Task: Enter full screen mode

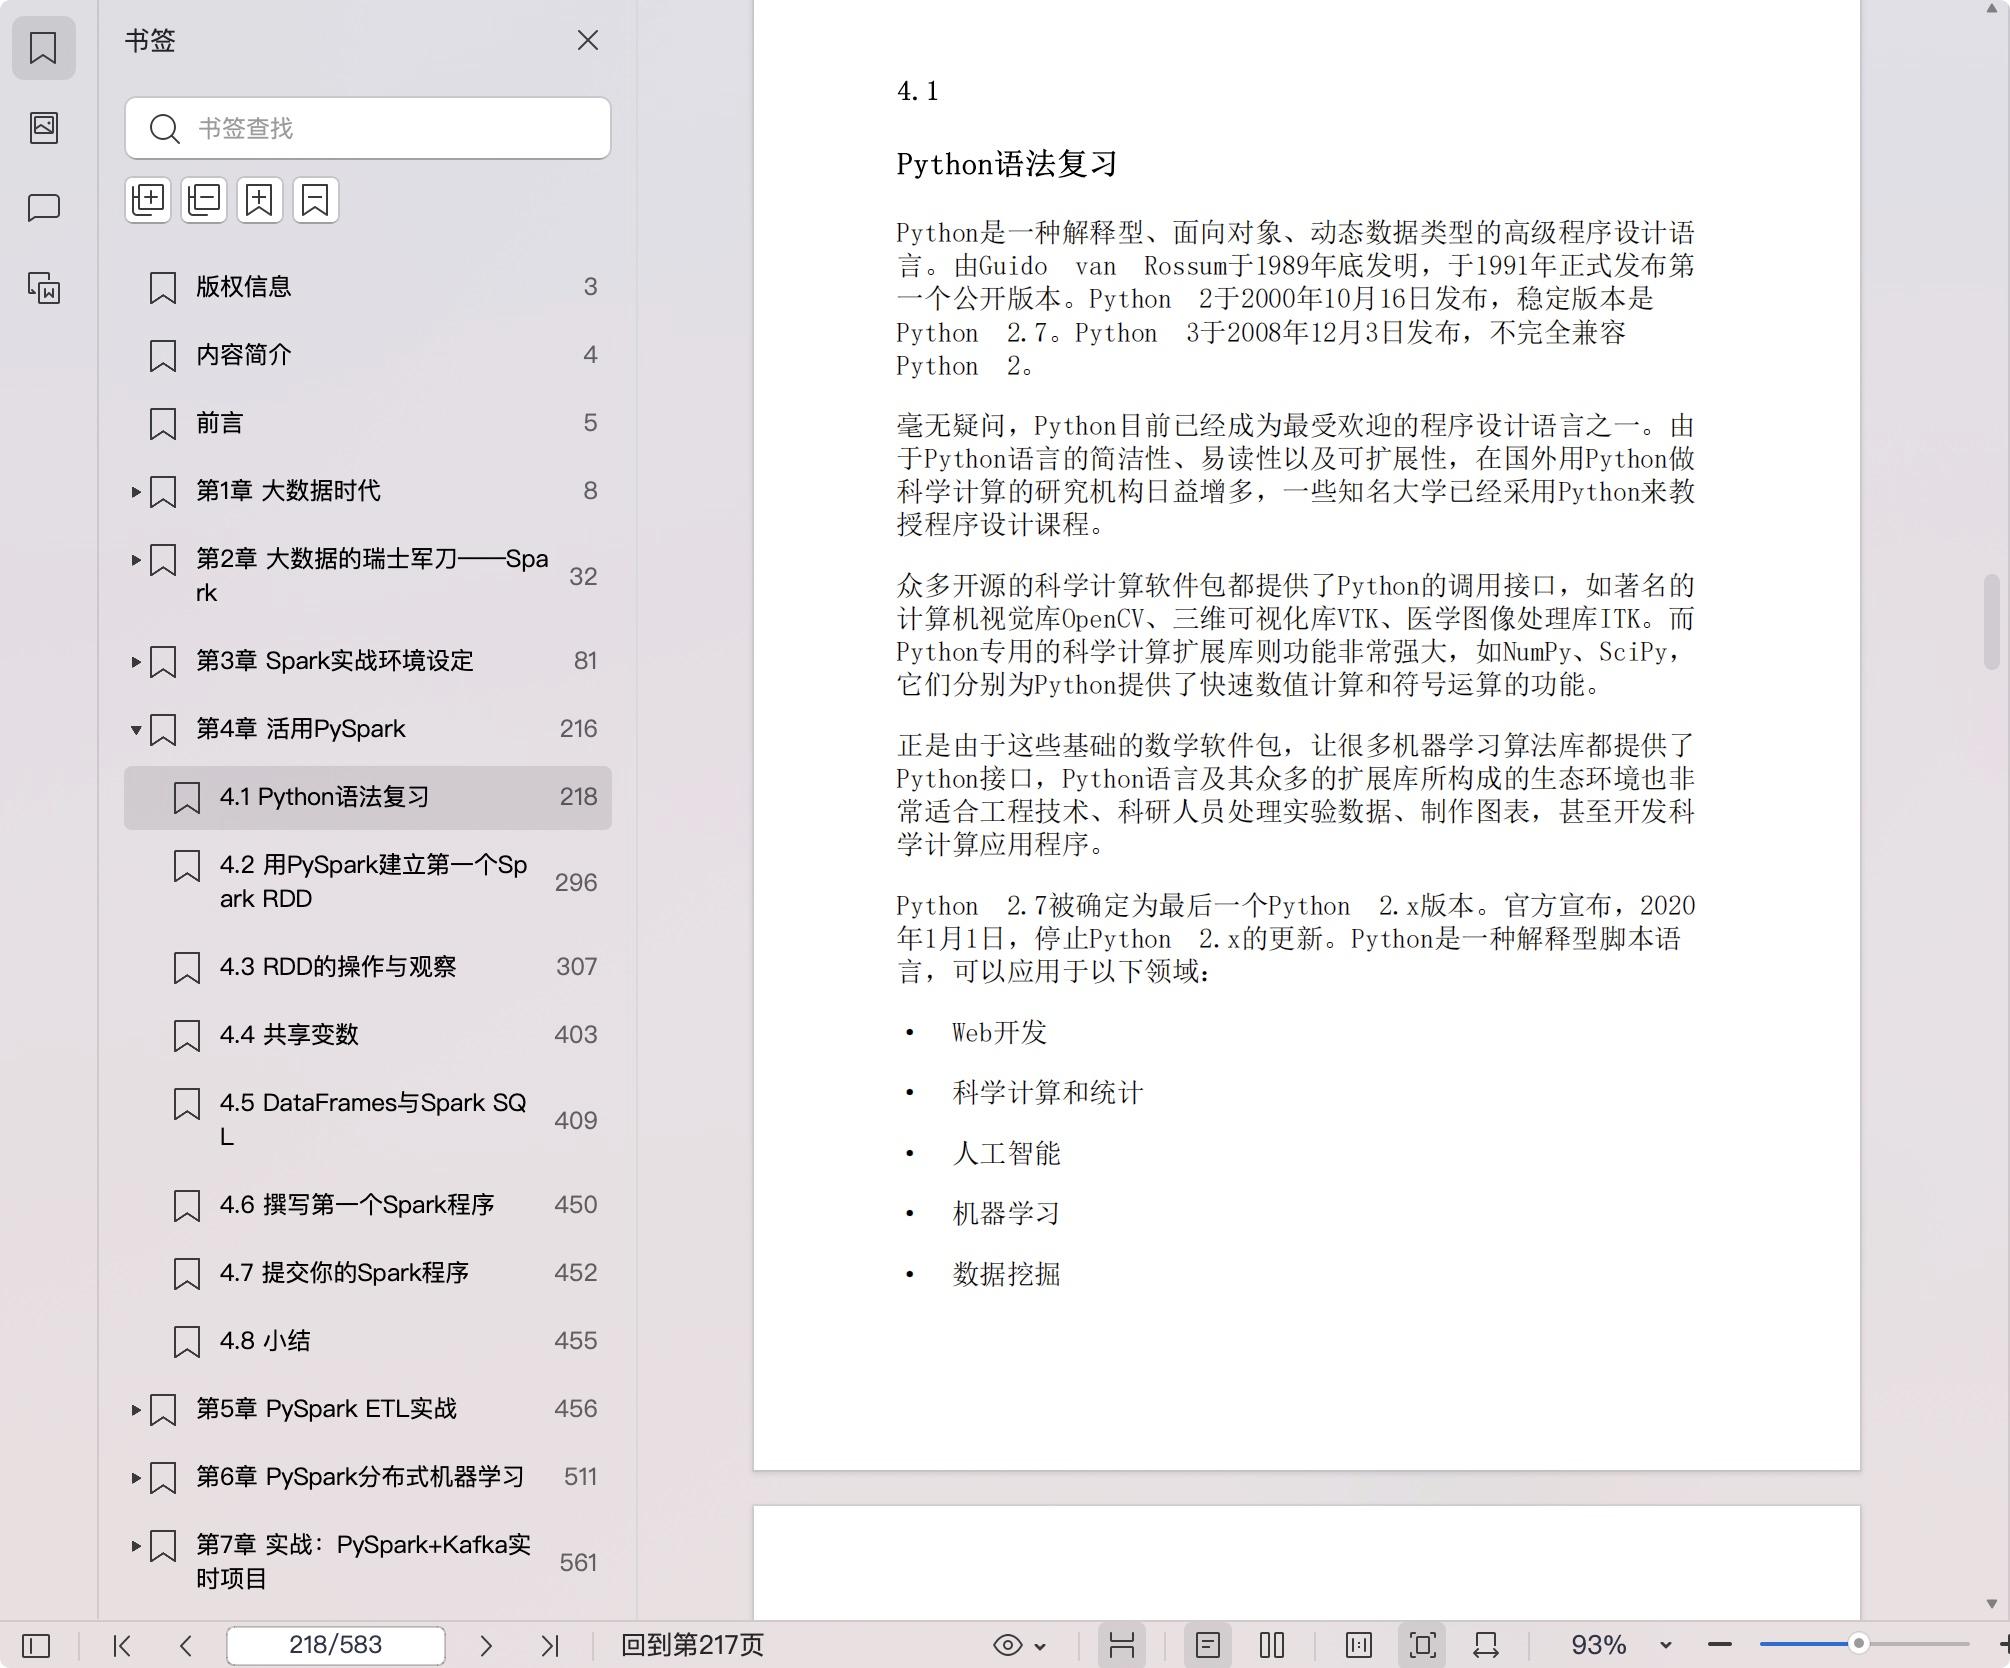Action: click(x=1423, y=1645)
